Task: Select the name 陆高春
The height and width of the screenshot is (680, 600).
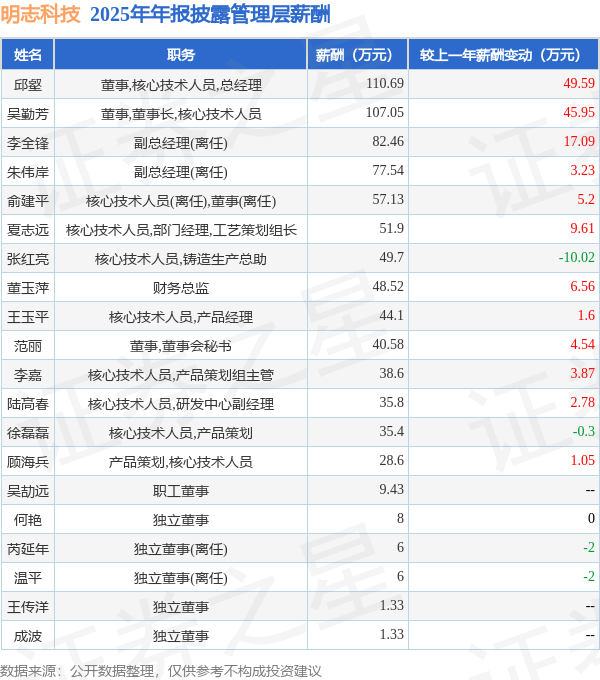Action: 28,404
